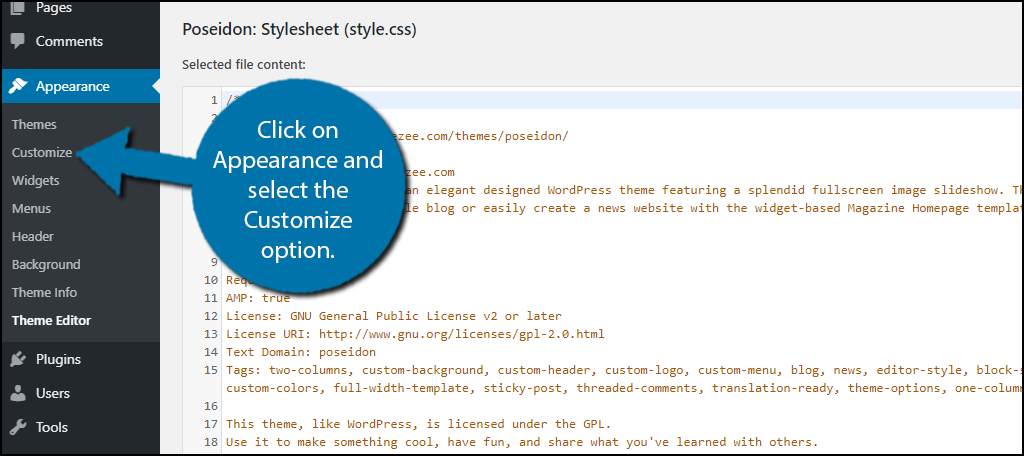The image size is (1024, 456).
Task: Click the License URI gpl-2.0.html line
Action: point(415,334)
